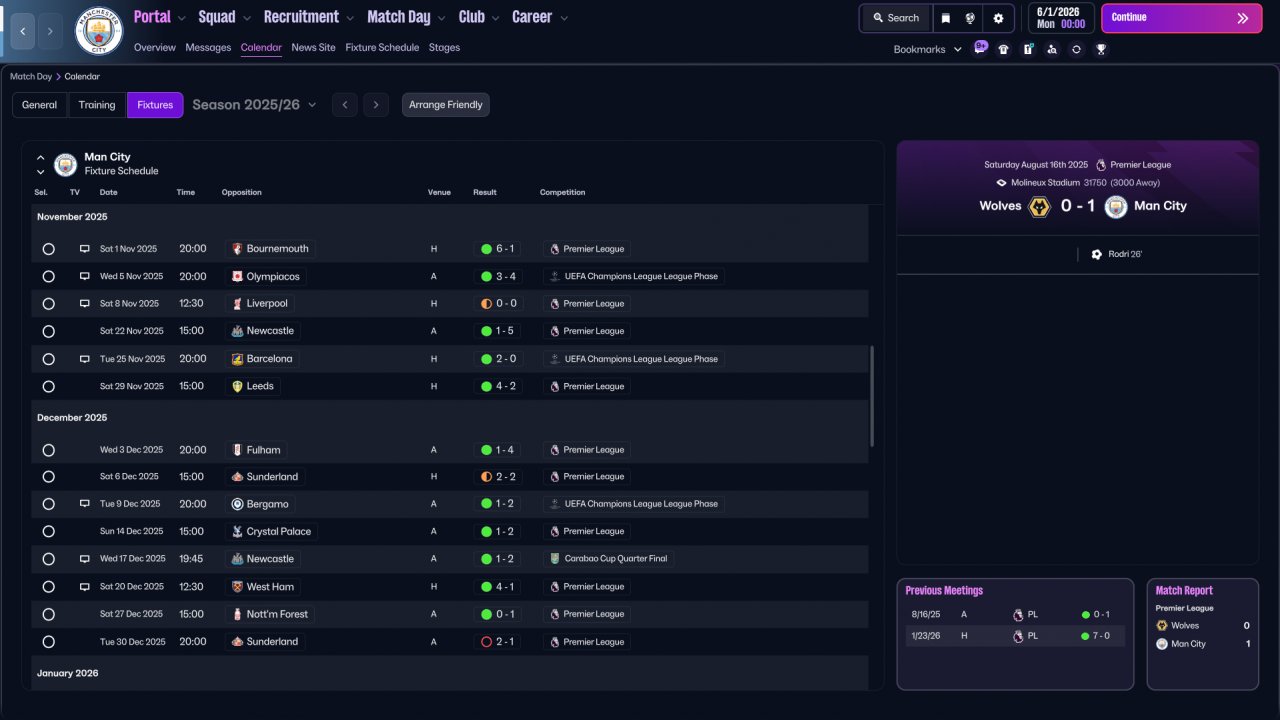
Task: Open the bookmark icon next to Search
Action: (x=946, y=18)
